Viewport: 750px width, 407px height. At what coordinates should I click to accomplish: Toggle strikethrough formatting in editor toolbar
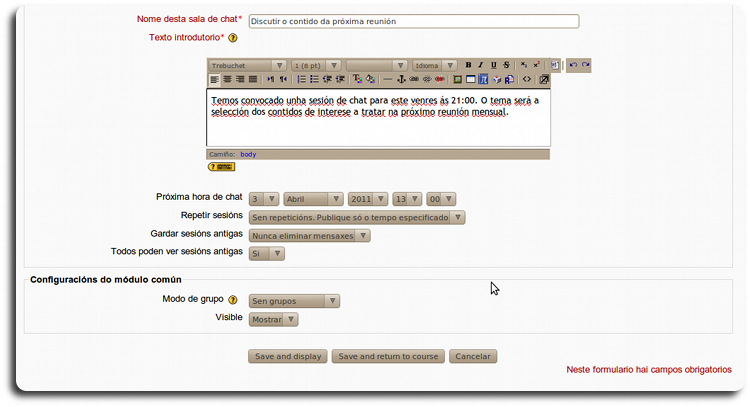coord(506,65)
